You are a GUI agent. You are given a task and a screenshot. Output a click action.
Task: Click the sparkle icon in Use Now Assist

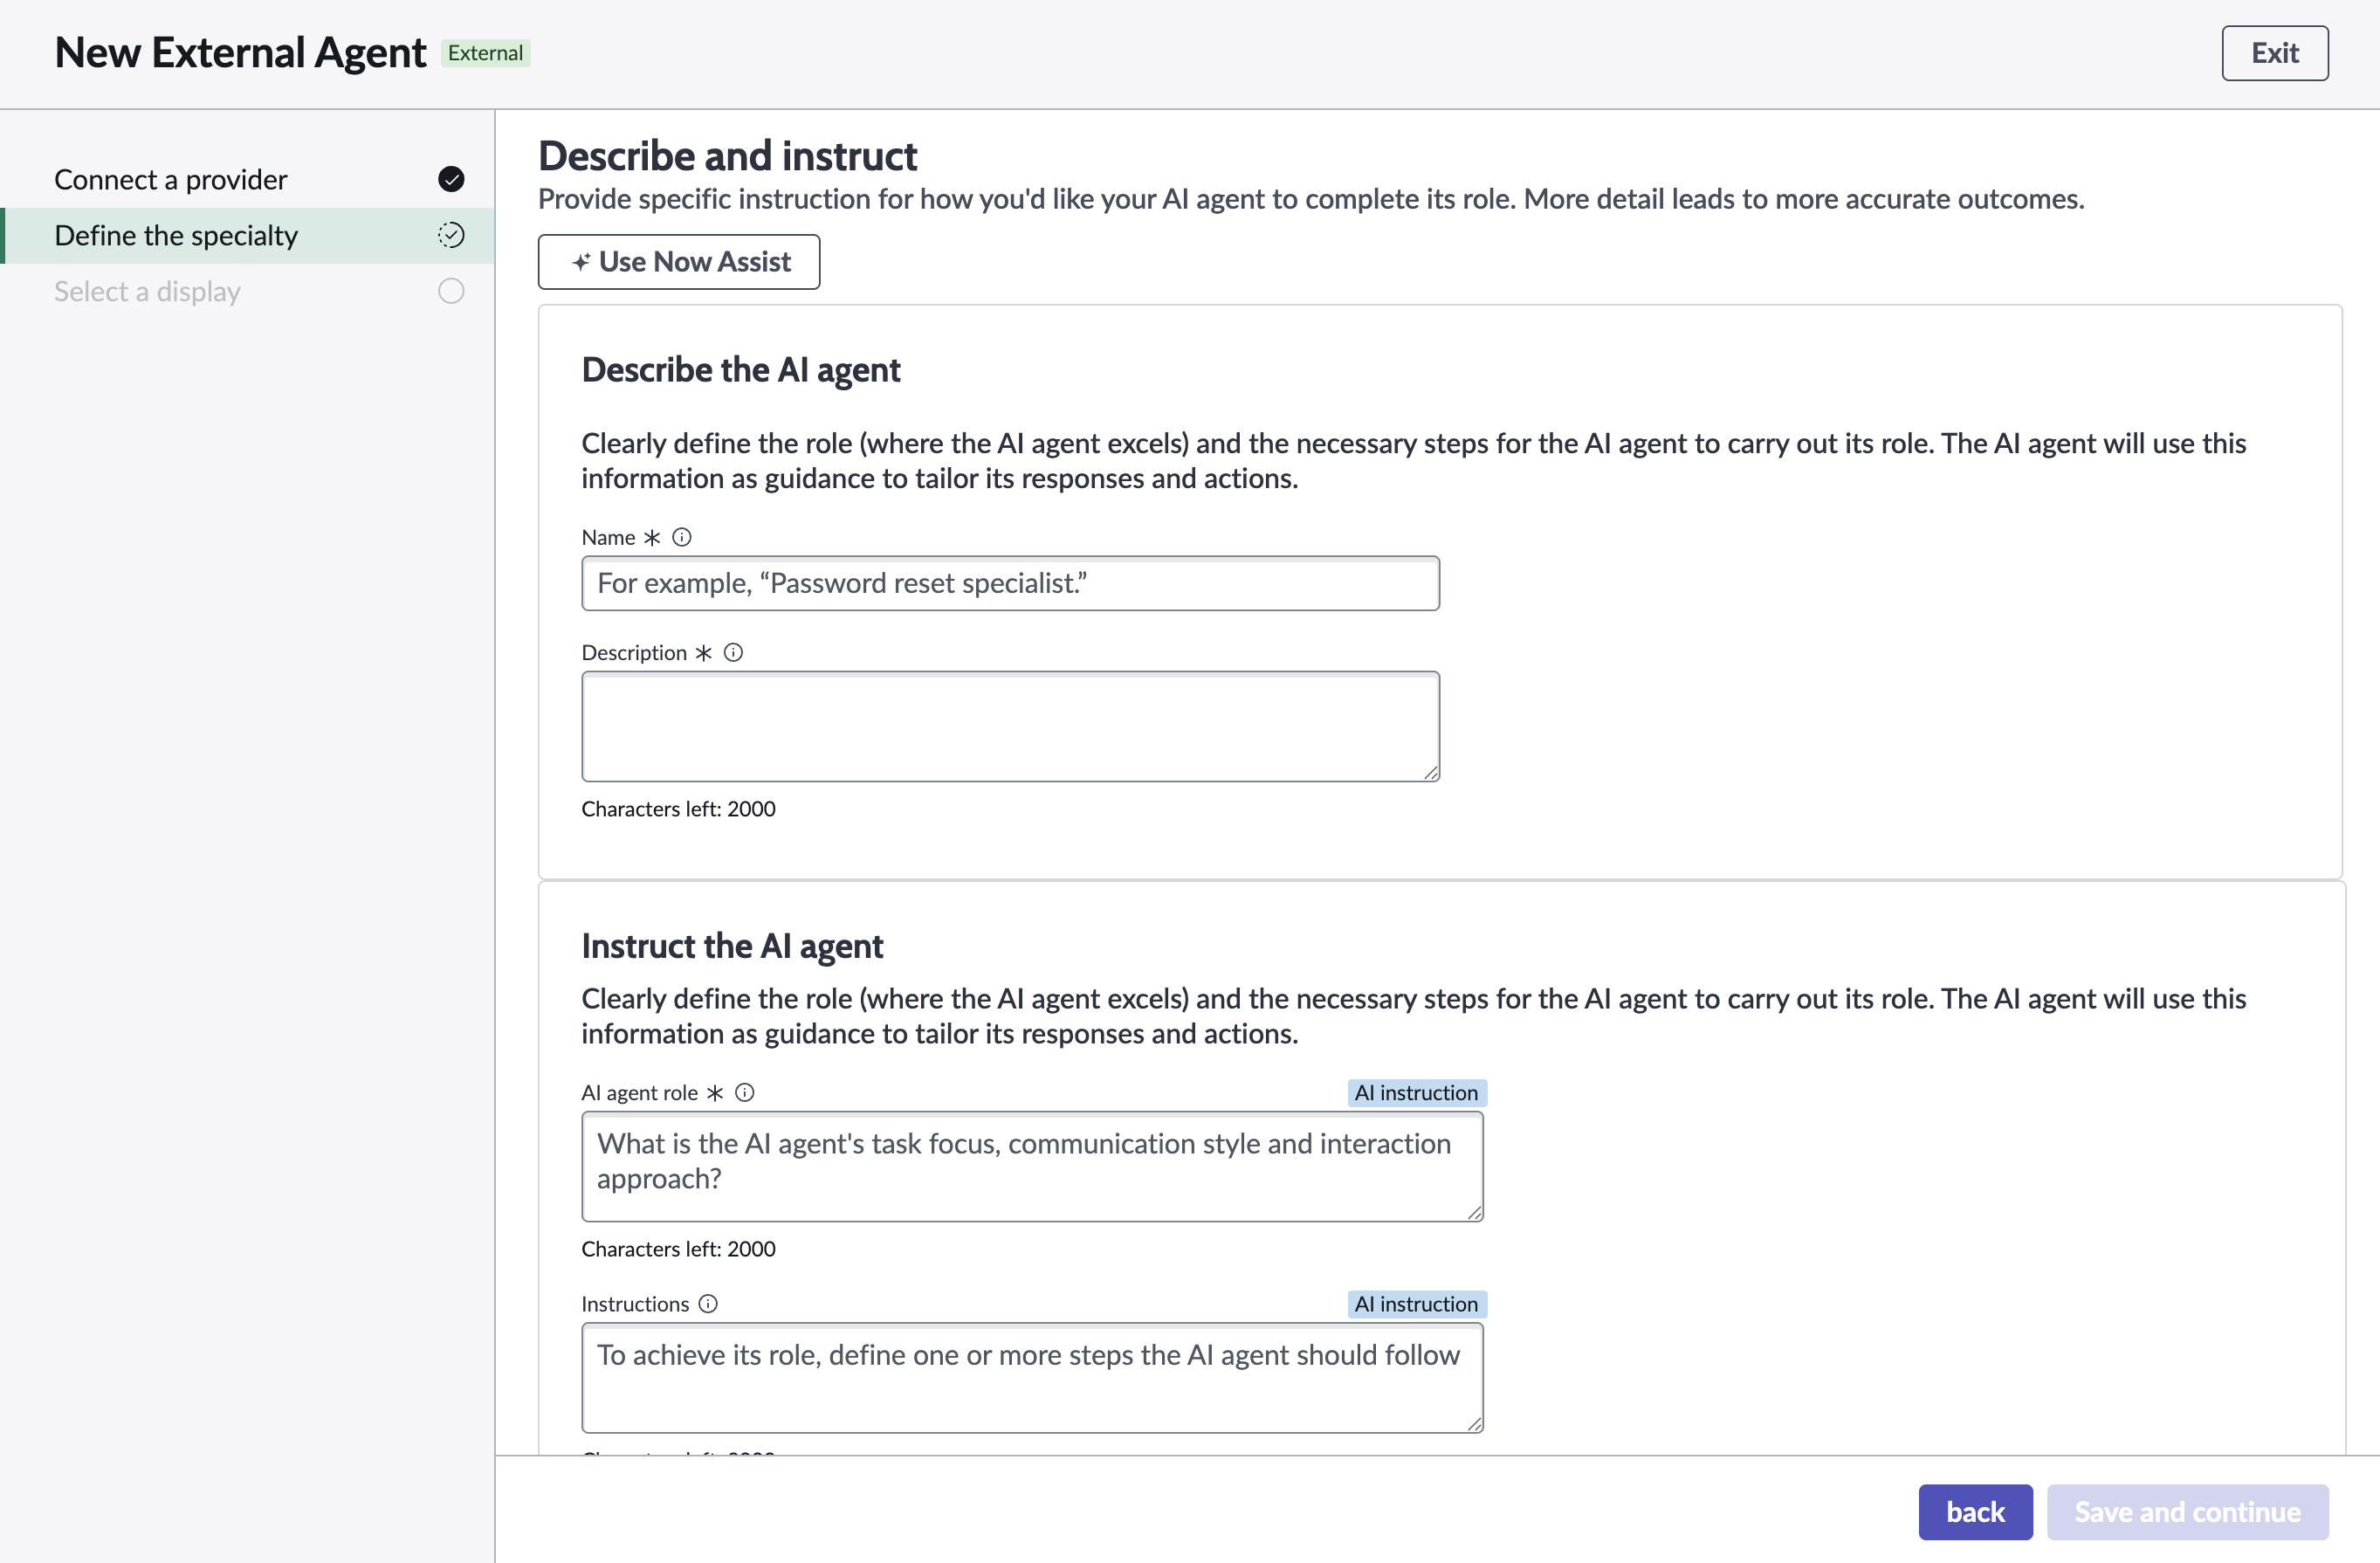tap(580, 262)
